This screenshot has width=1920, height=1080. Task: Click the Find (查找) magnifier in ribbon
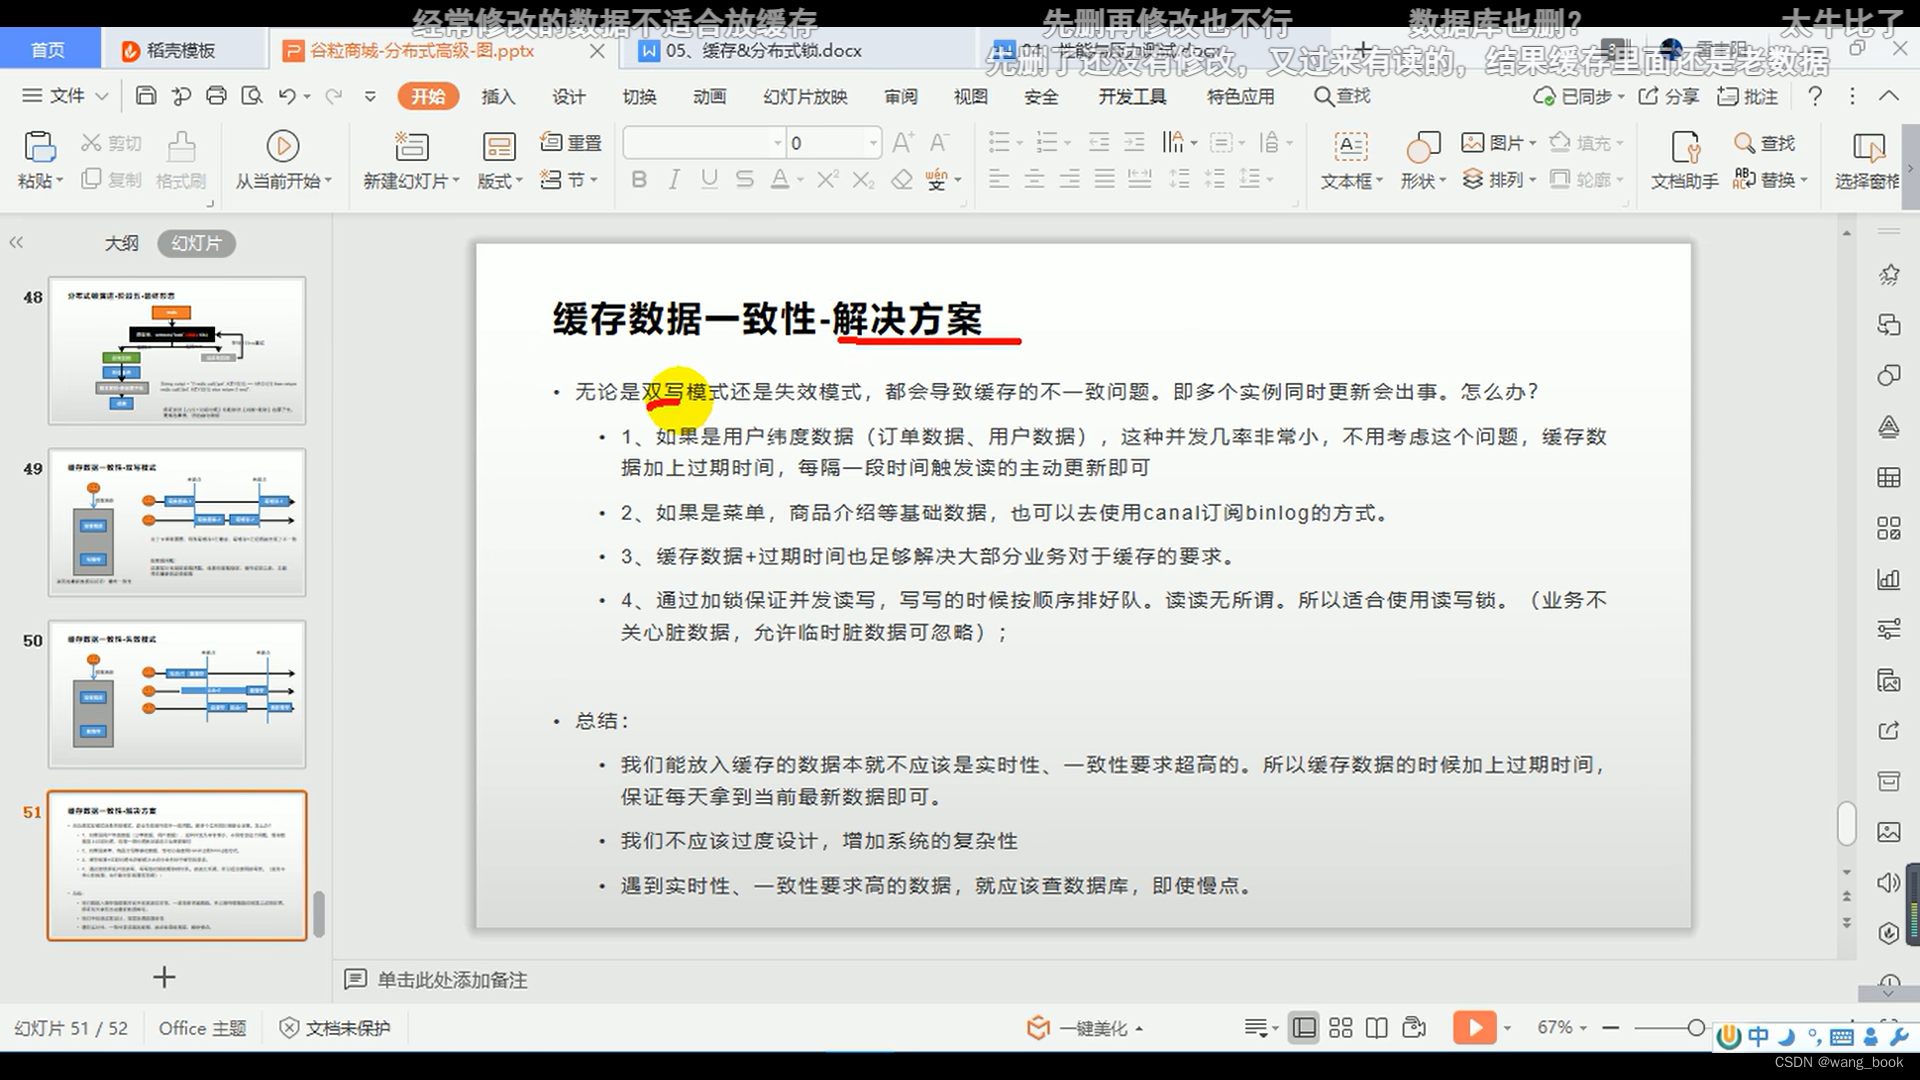click(1765, 143)
